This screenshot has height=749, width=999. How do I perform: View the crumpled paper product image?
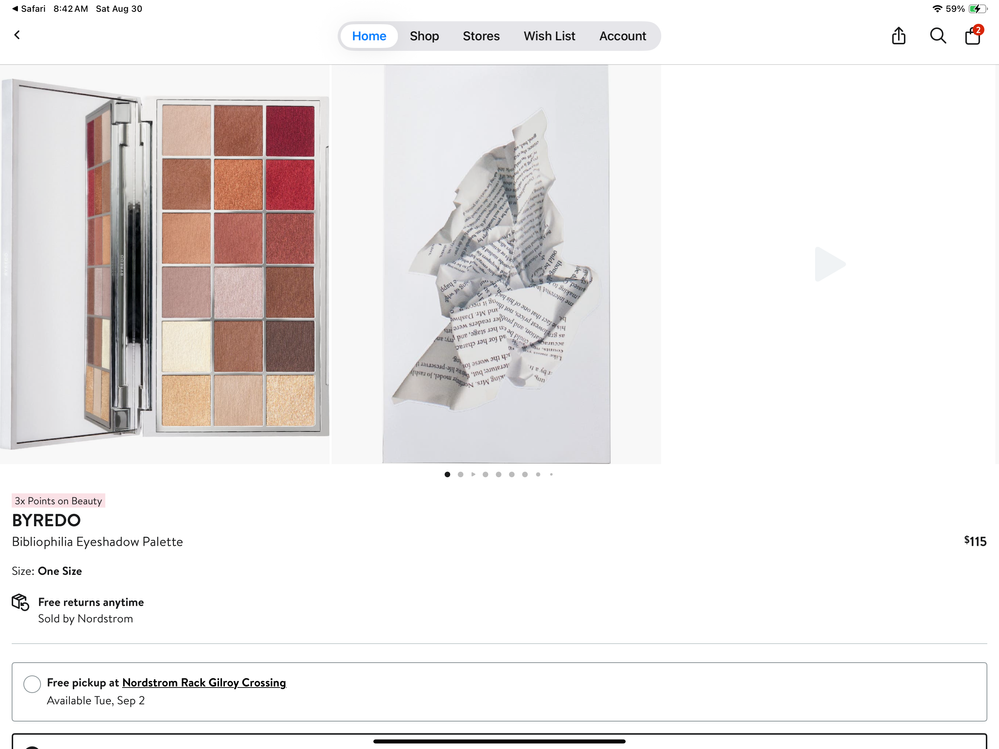tap(496, 265)
